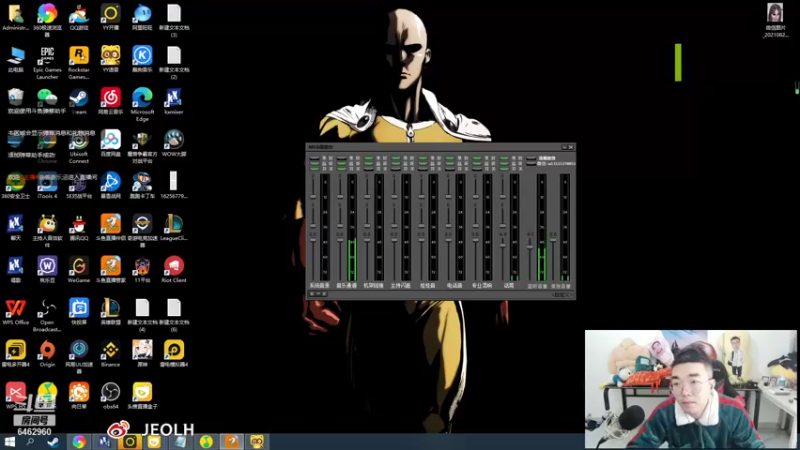Open the LeagueClient desktop shortcut
Image resolution: width=800 pixels, height=450 pixels.
173,228
